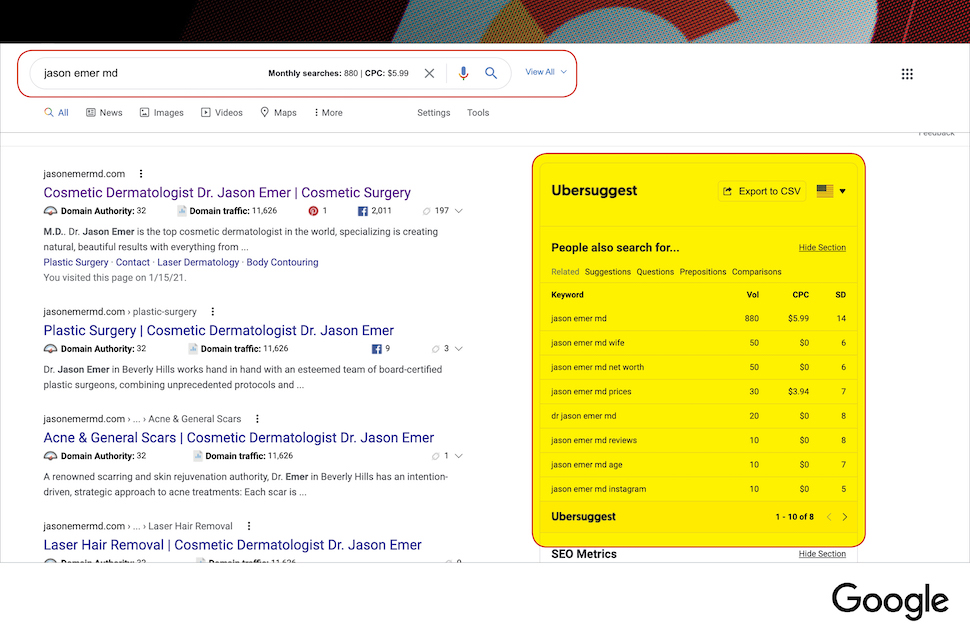Screen dimensions: 970x639
Task: Open the Google apps grid
Action: pos(907,74)
